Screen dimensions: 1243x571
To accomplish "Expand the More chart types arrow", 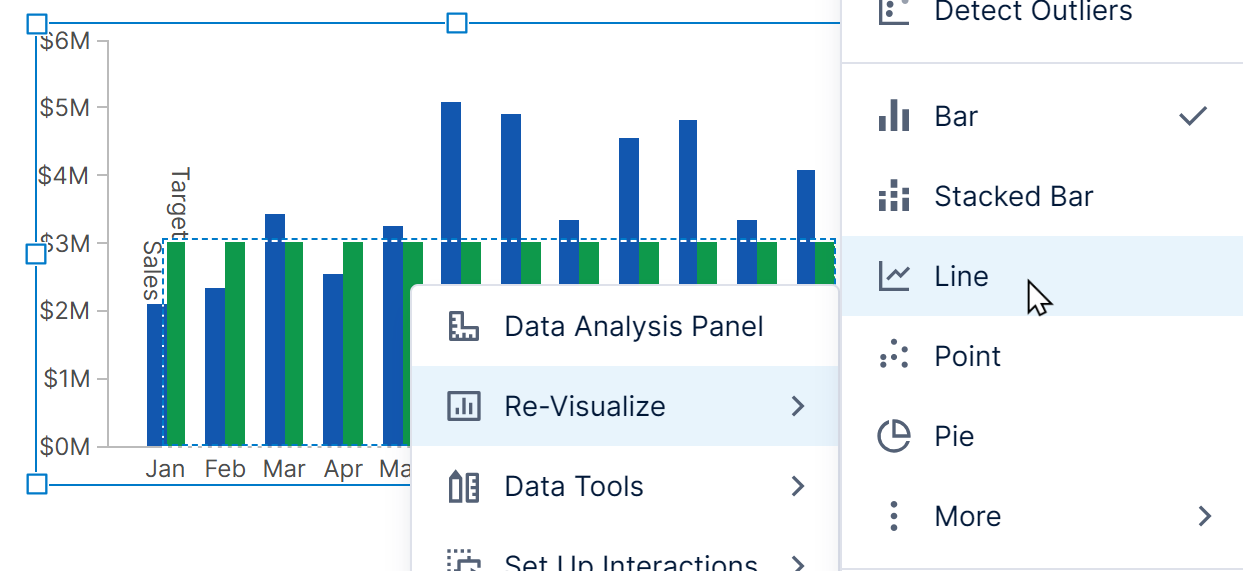I will pyautogui.click(x=1204, y=516).
